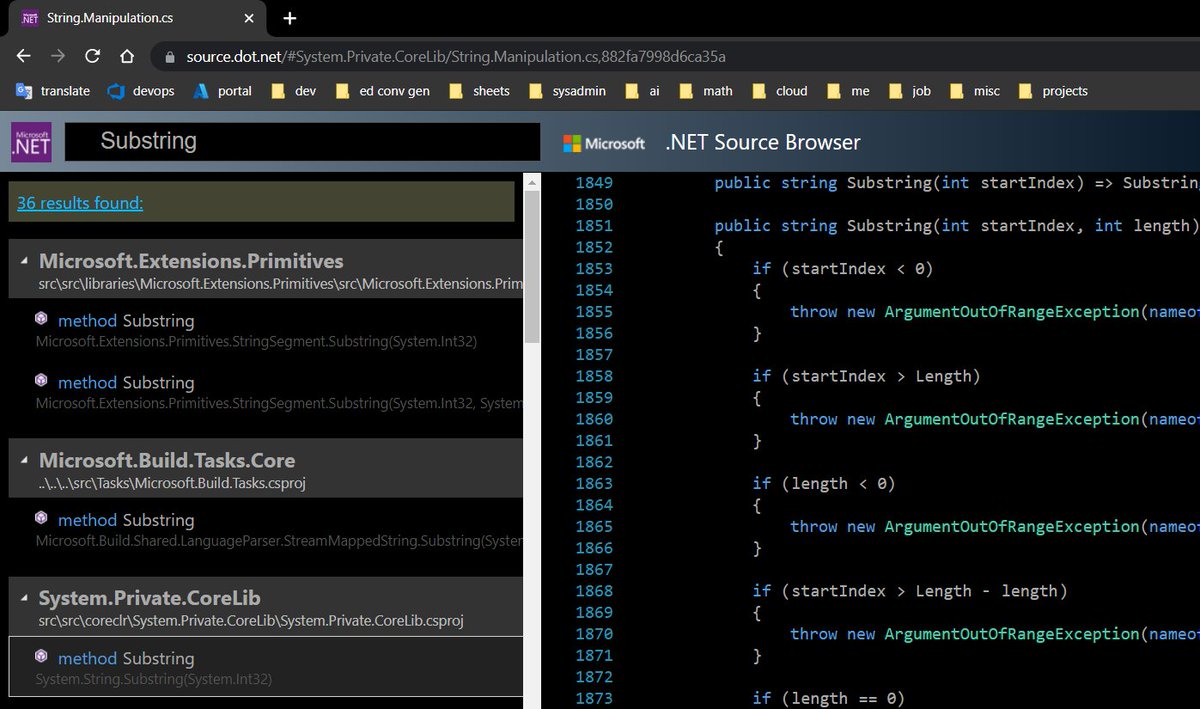
Task: Click ArgumentOutOfRangeException on line 1865
Action: coord(1012,527)
